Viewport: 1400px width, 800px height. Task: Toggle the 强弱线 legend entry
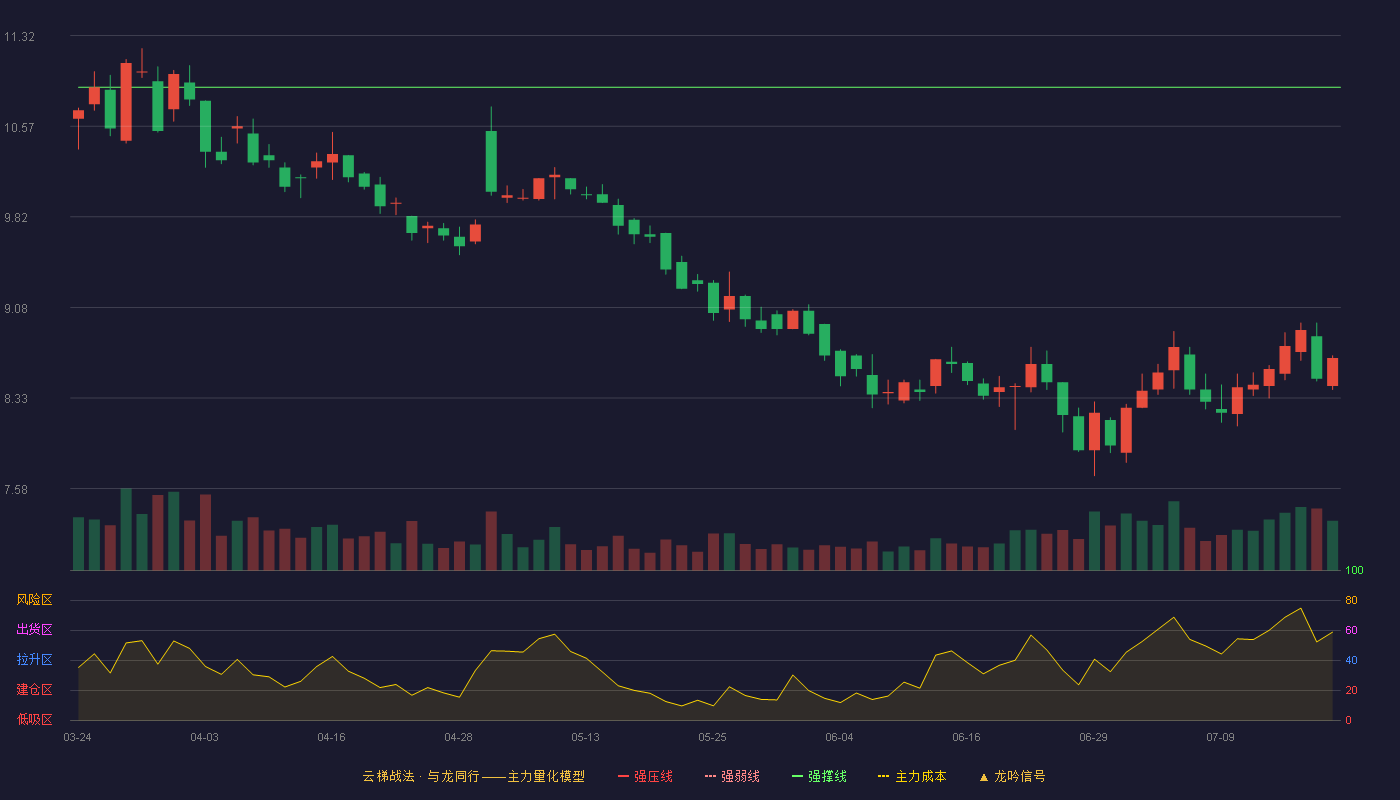pos(732,776)
